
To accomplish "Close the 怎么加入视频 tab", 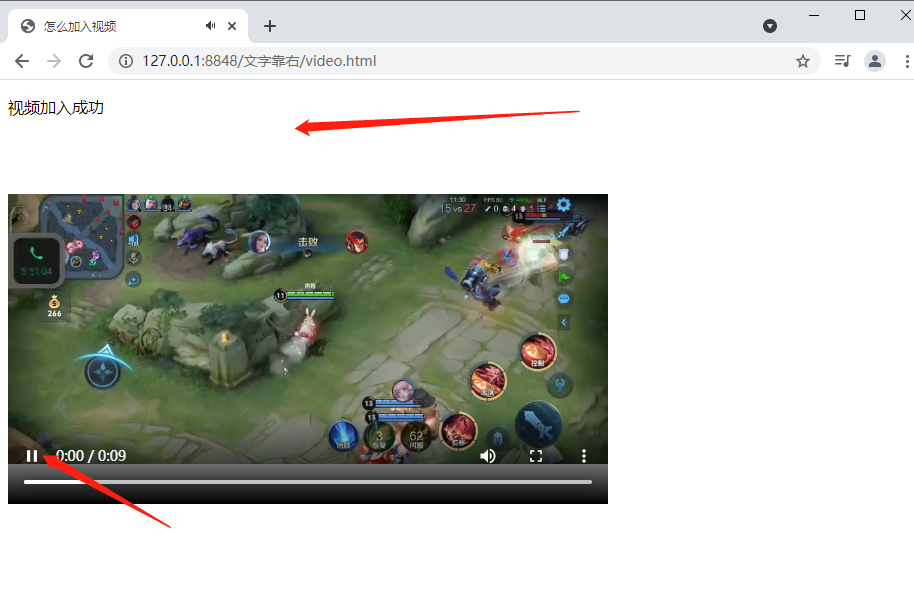I will [x=233, y=26].
